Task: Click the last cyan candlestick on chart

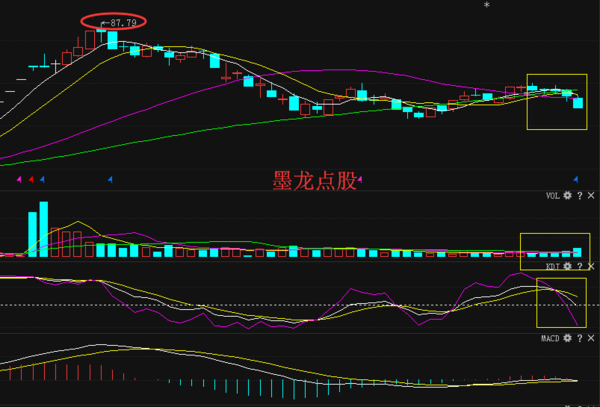Action: click(x=578, y=102)
